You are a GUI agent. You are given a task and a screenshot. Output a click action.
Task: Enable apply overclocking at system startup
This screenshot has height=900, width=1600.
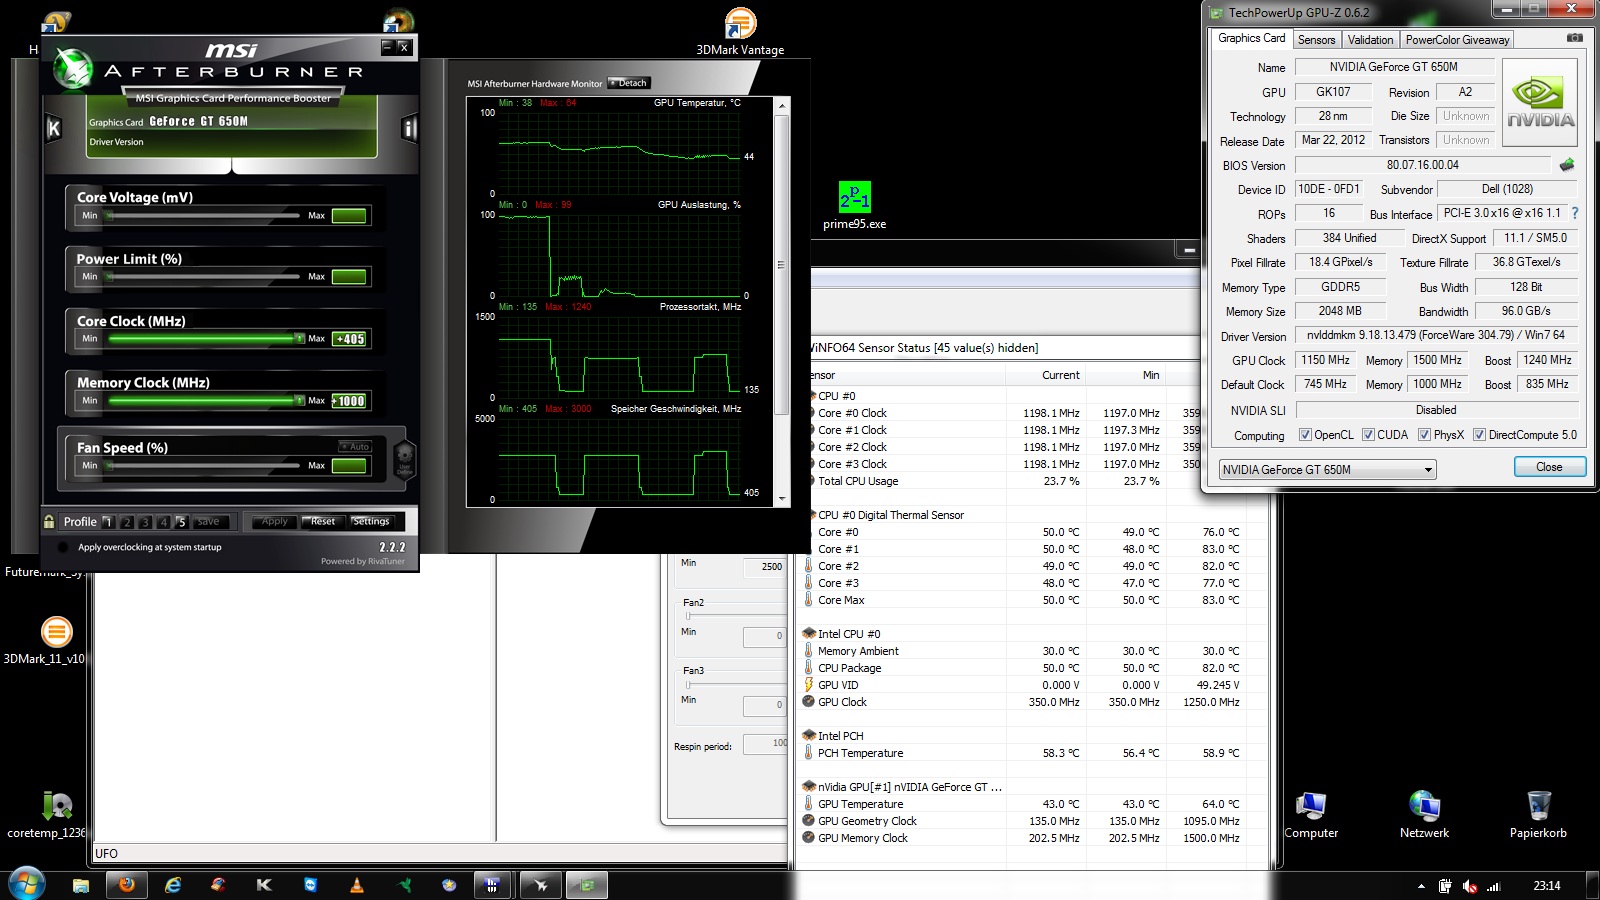tap(64, 547)
